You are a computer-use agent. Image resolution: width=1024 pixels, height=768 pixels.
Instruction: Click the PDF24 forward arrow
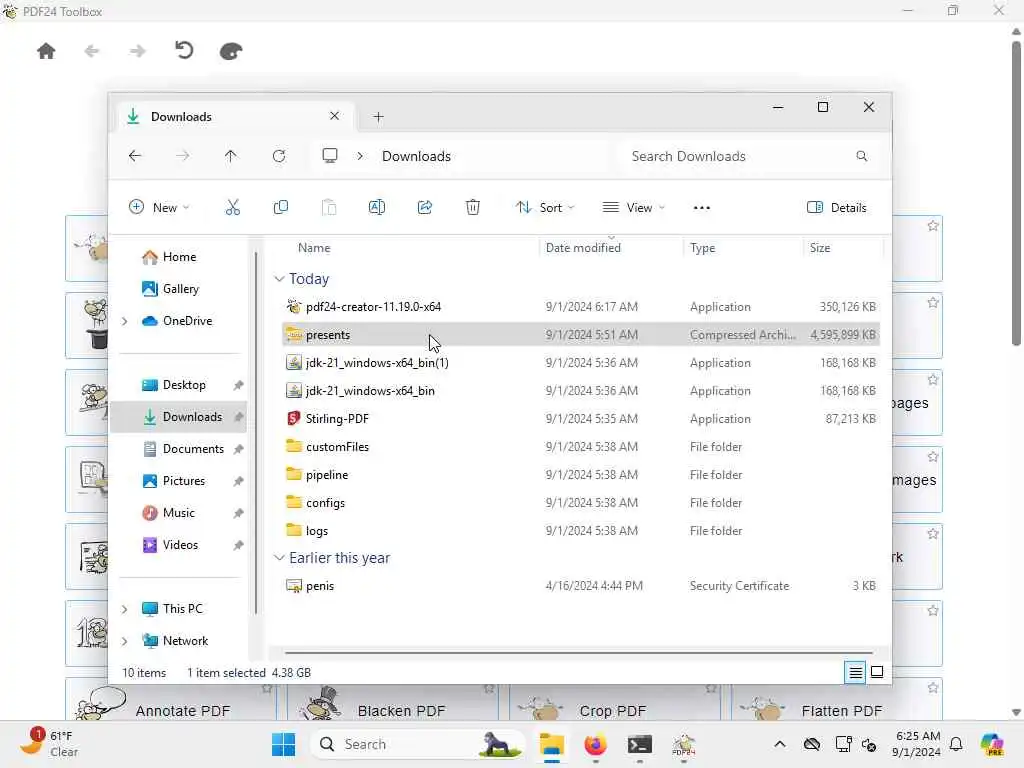click(x=138, y=51)
